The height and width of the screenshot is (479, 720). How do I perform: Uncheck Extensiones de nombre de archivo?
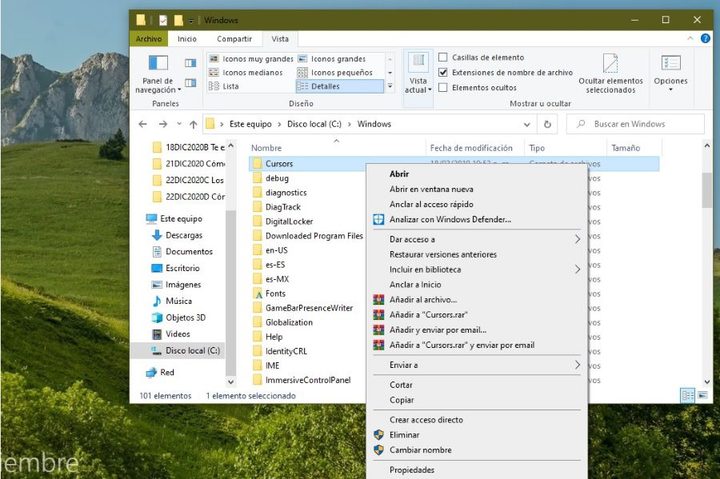point(443,73)
